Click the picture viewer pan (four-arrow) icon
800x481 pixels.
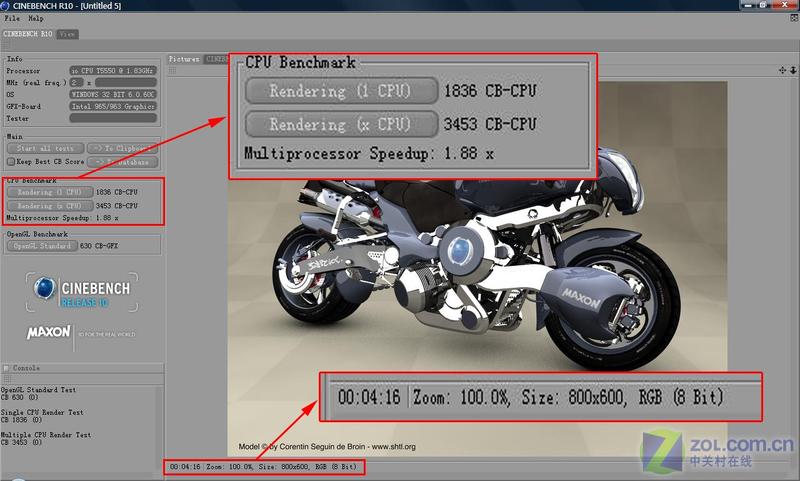783,70
